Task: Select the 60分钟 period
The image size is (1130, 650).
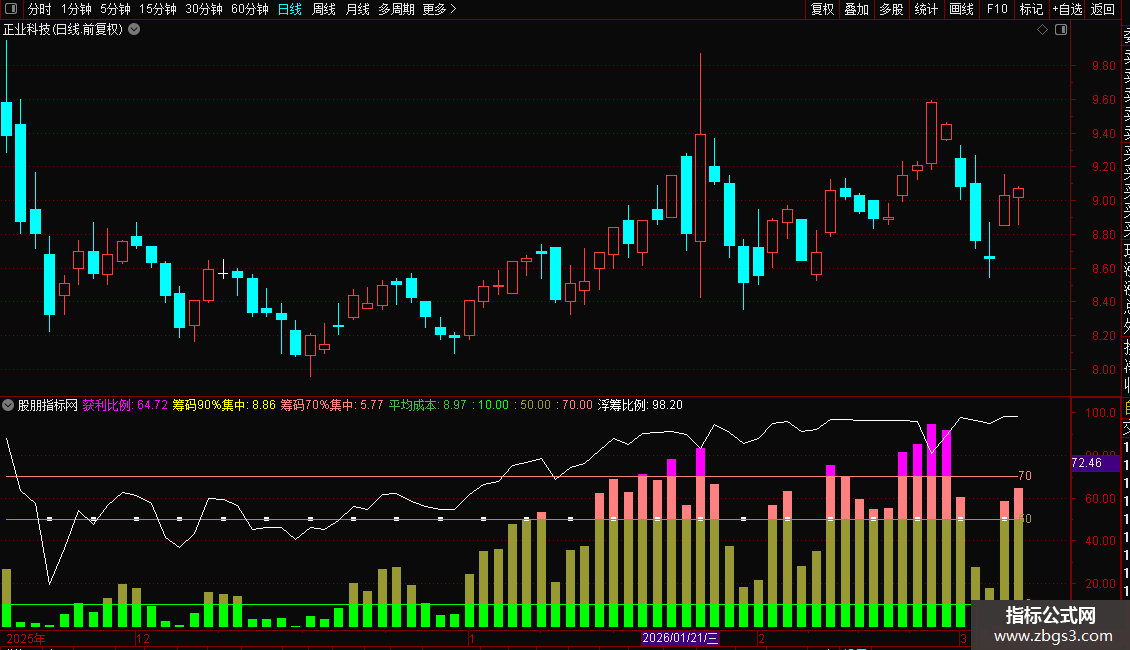Action: click(x=249, y=9)
